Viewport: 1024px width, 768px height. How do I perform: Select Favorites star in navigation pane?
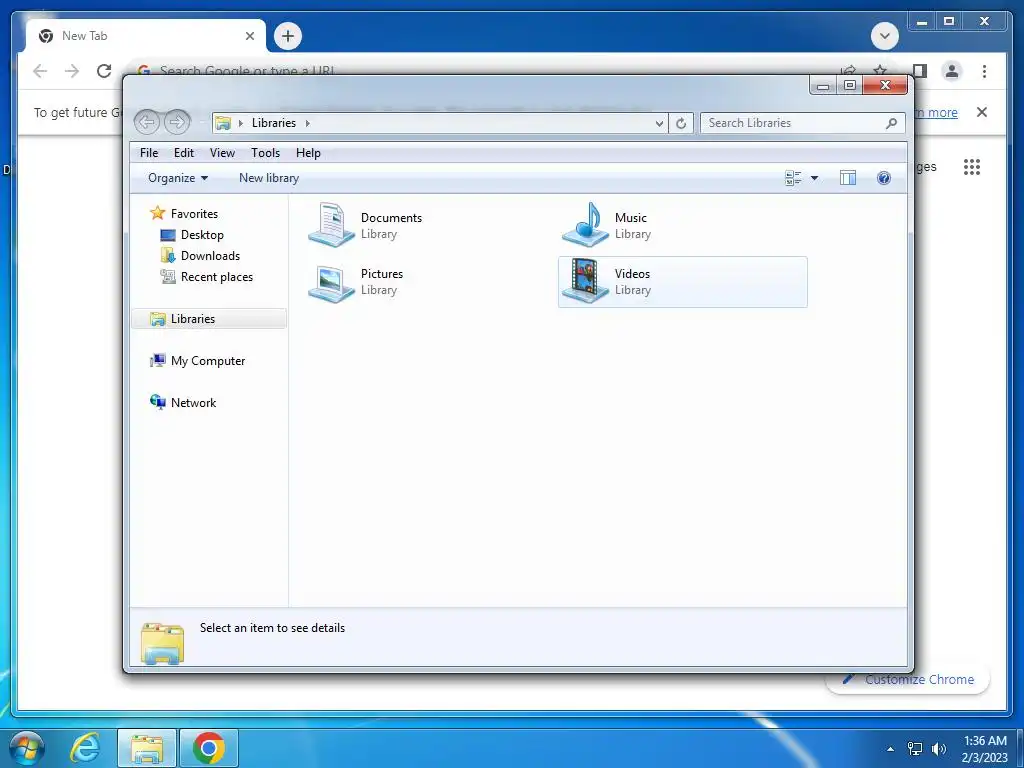pyautogui.click(x=157, y=213)
